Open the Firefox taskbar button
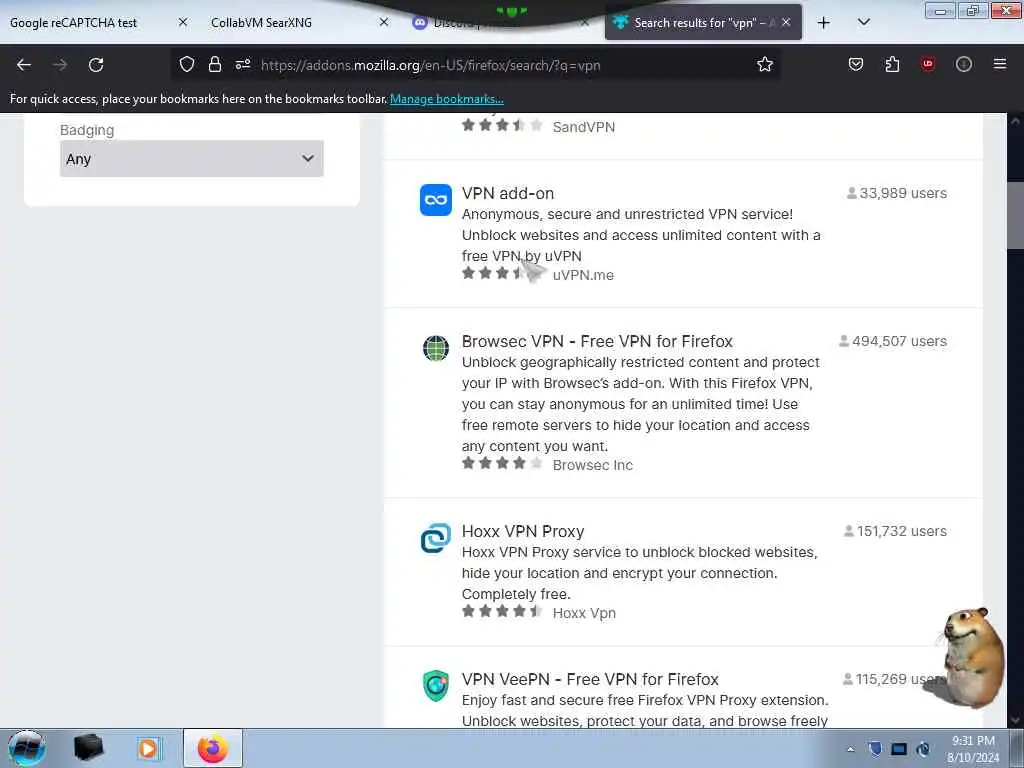 pos(213,748)
